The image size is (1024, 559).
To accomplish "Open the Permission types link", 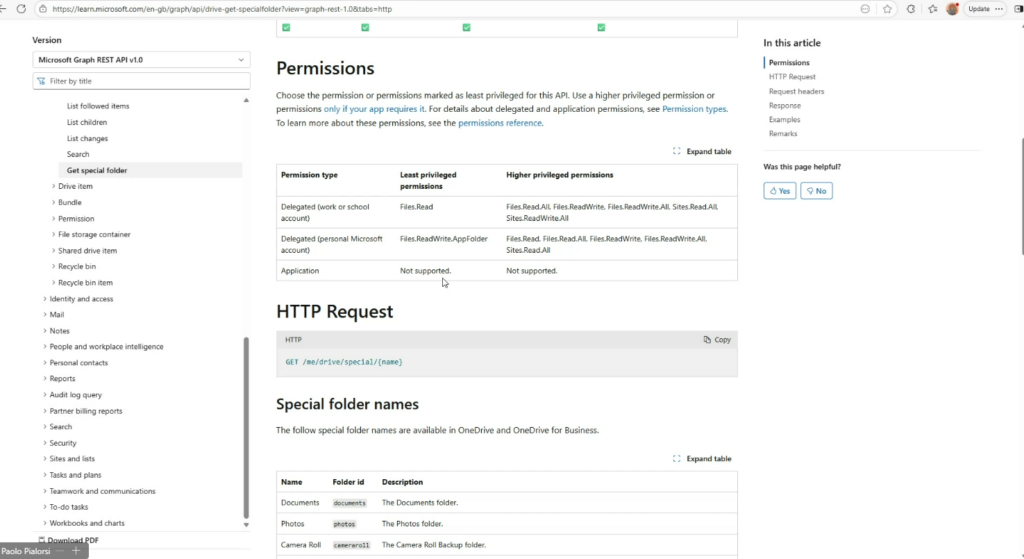I will coord(694,109).
